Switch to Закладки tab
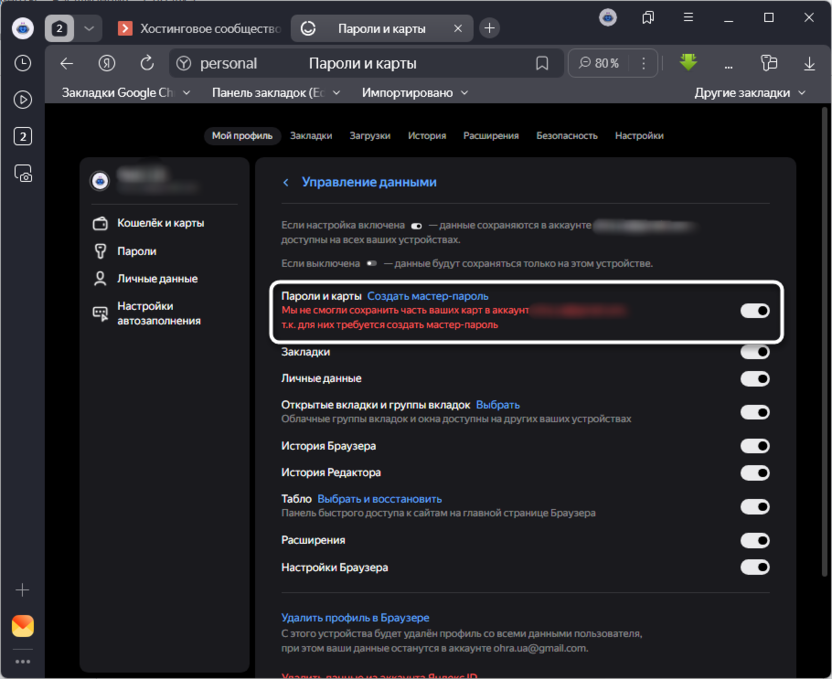Screen dimensions: 832x679 pyautogui.click(x=311, y=136)
